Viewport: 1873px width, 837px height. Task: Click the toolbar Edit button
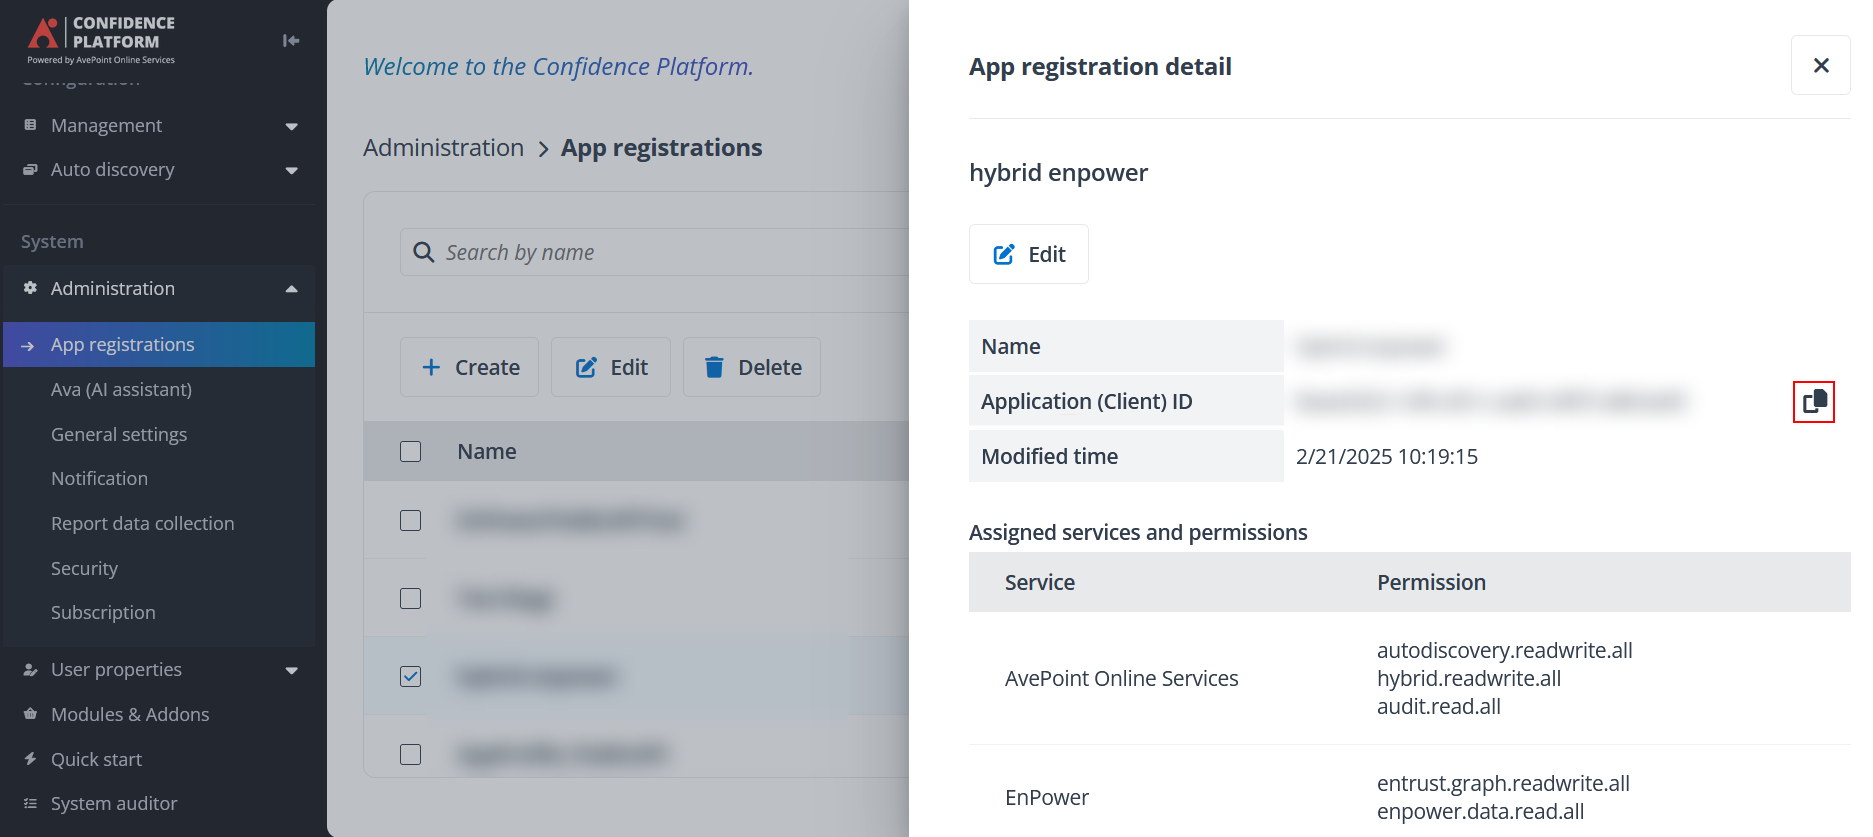[x=611, y=367]
